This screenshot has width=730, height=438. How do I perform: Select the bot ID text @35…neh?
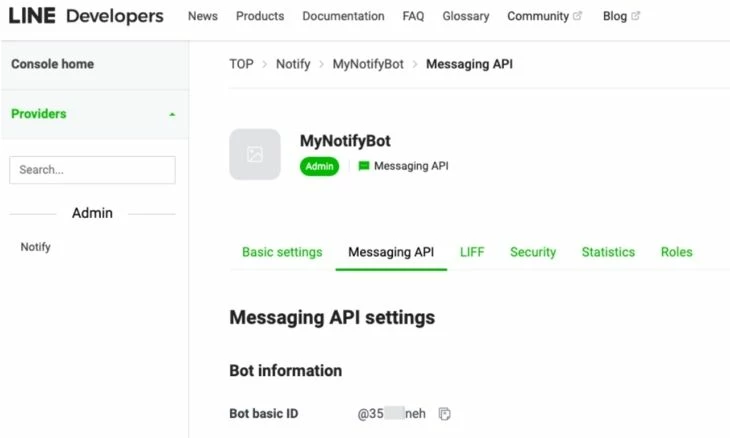(x=392, y=413)
